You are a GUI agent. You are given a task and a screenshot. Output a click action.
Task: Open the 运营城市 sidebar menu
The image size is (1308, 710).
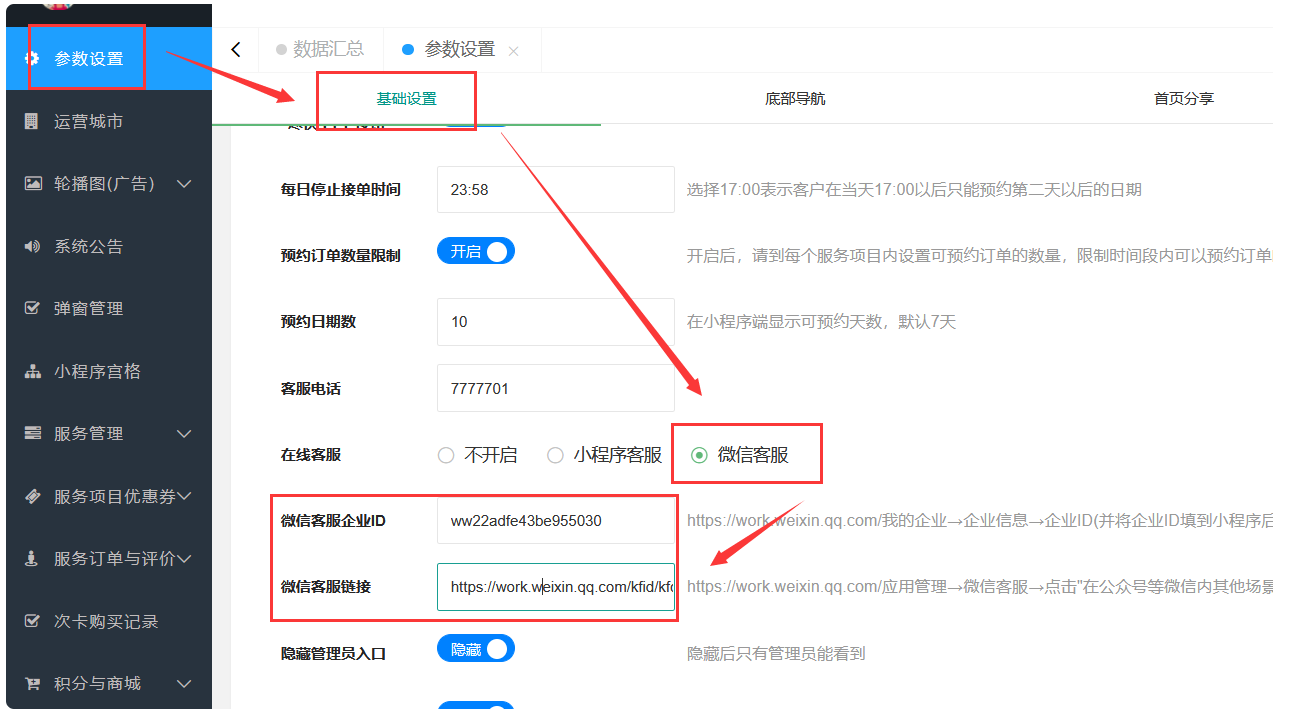coord(109,121)
